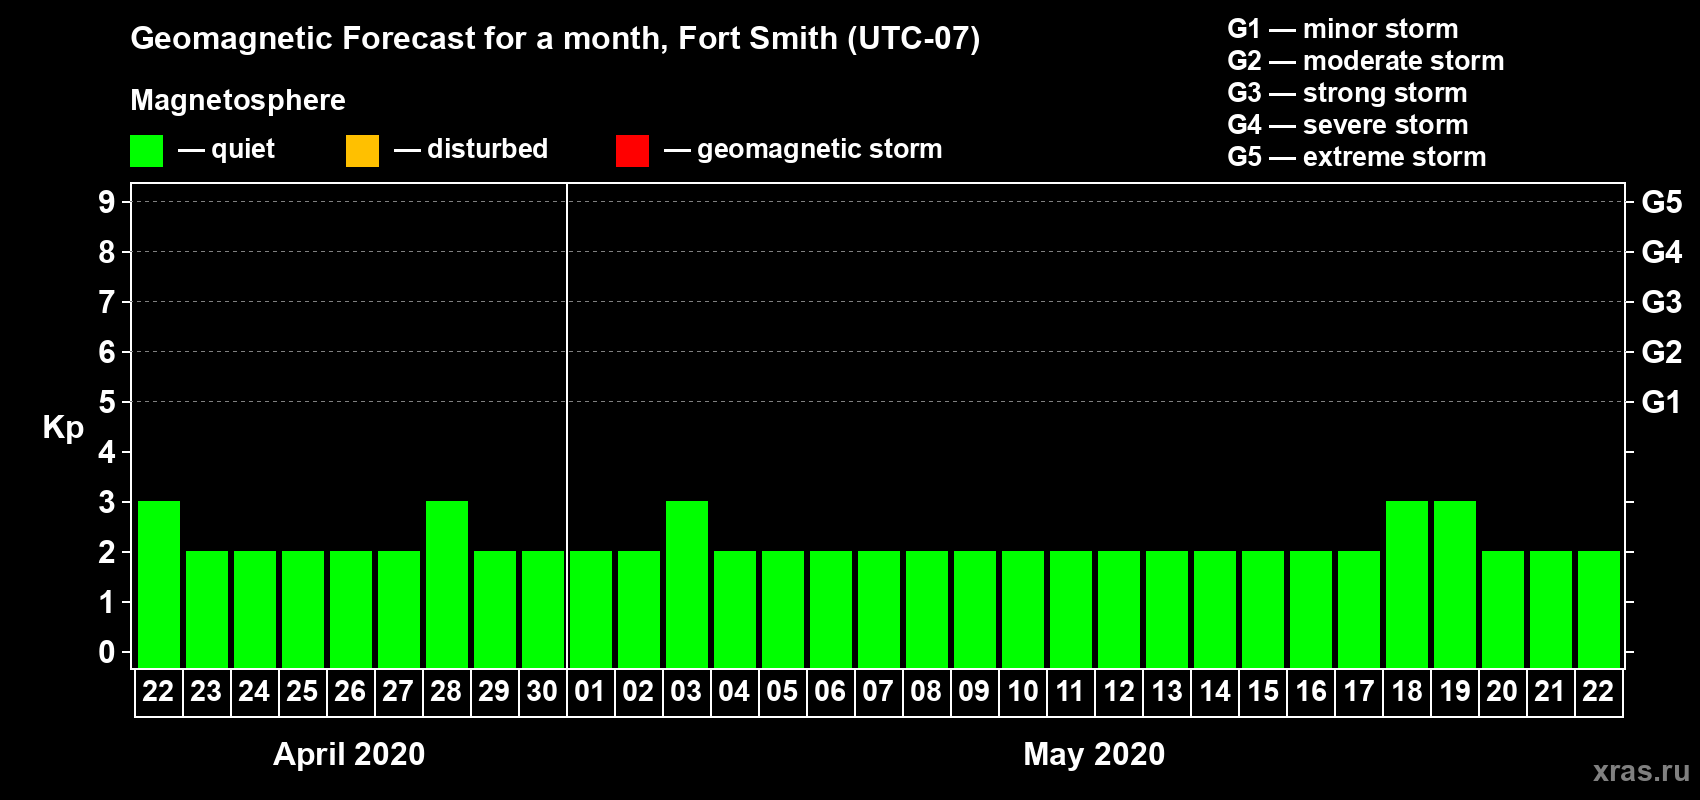
Task: Click date label '30' on the axis
Action: point(542,691)
